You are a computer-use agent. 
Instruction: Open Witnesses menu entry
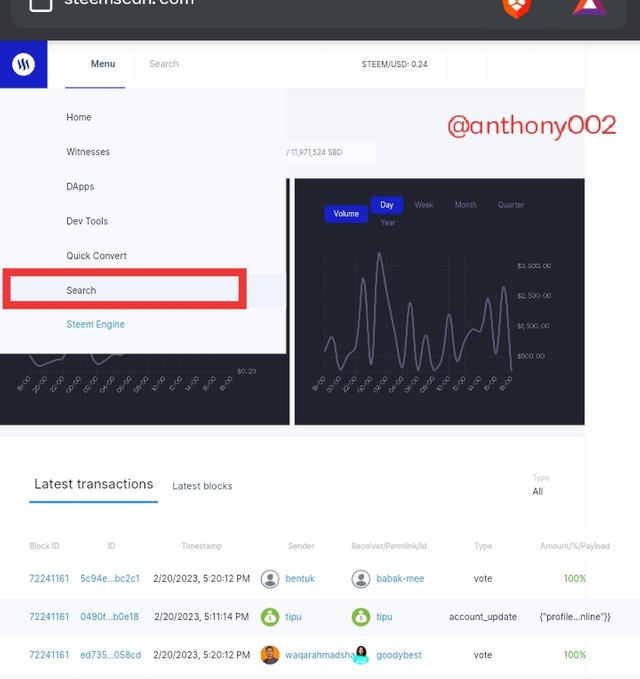[x=88, y=152]
